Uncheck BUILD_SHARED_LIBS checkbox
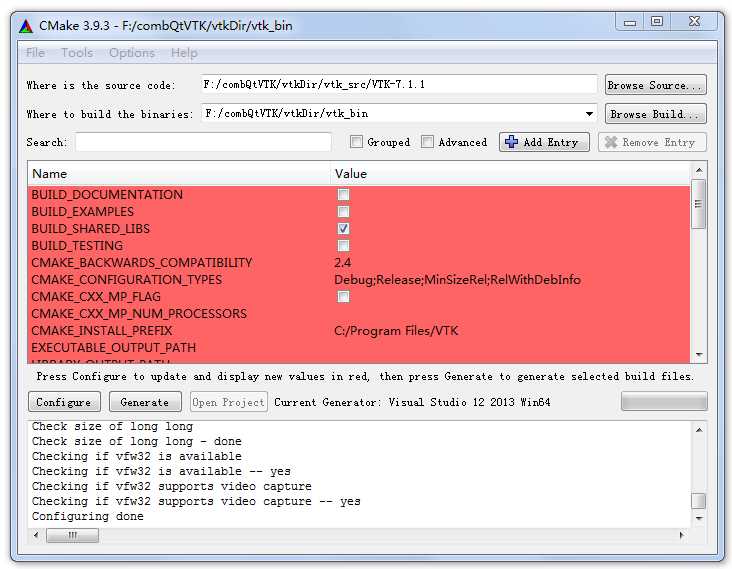This screenshot has height=569, width=732. pyautogui.click(x=343, y=229)
